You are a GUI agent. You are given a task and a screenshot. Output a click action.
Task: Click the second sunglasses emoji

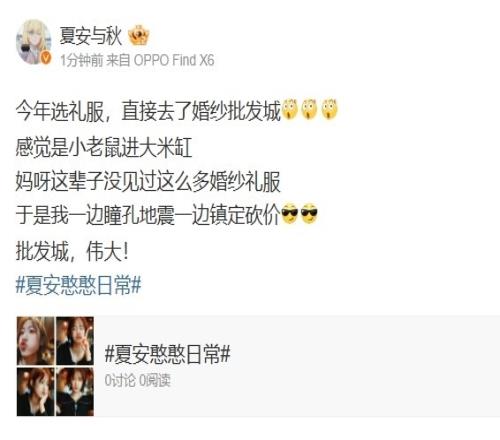coord(309,214)
